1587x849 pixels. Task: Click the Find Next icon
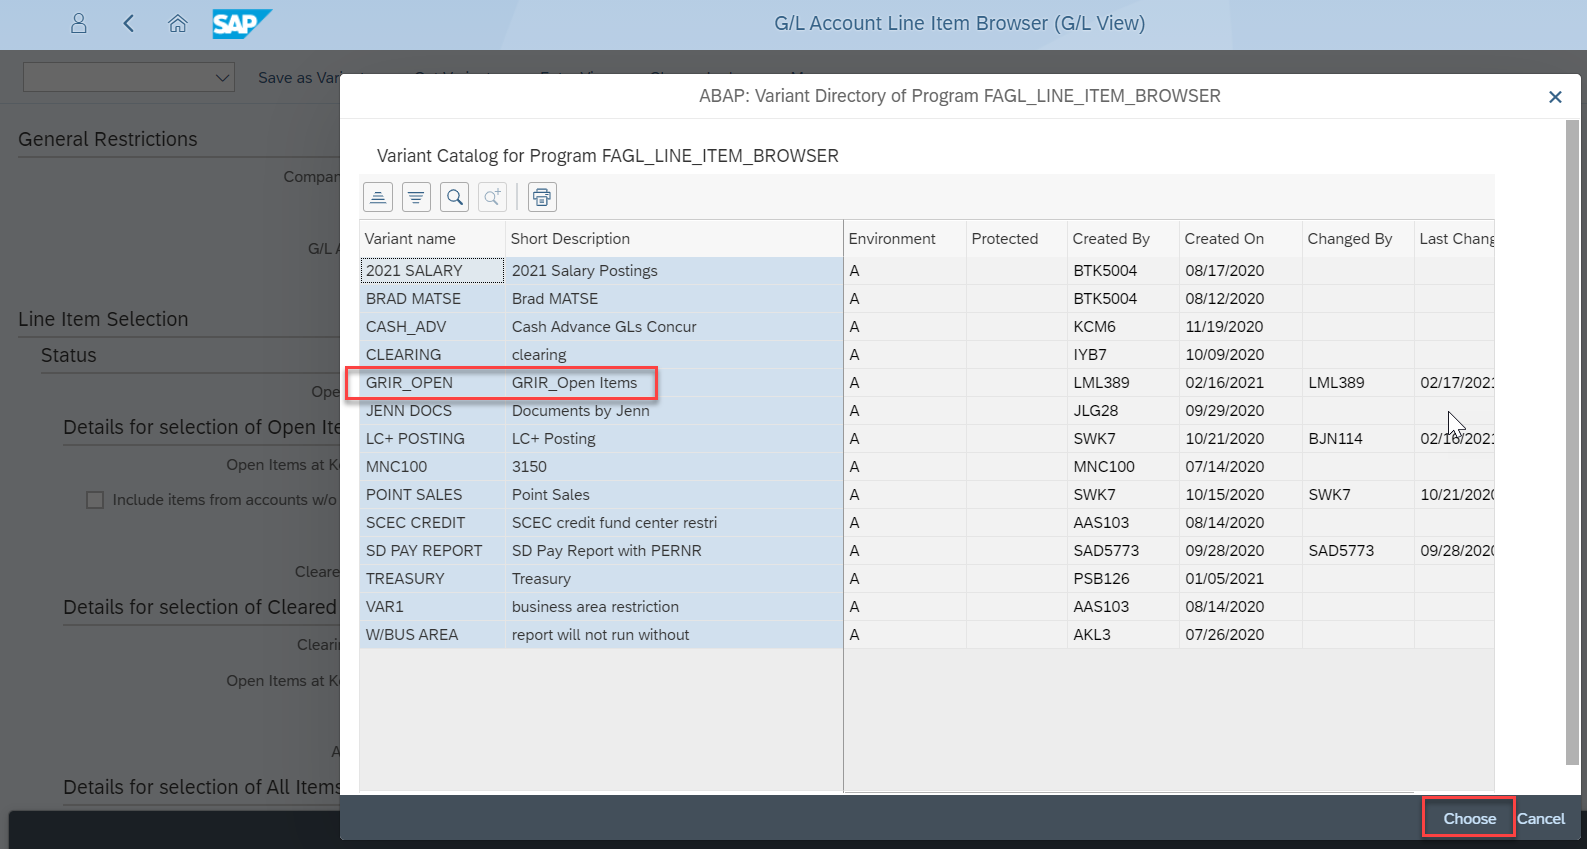point(492,197)
